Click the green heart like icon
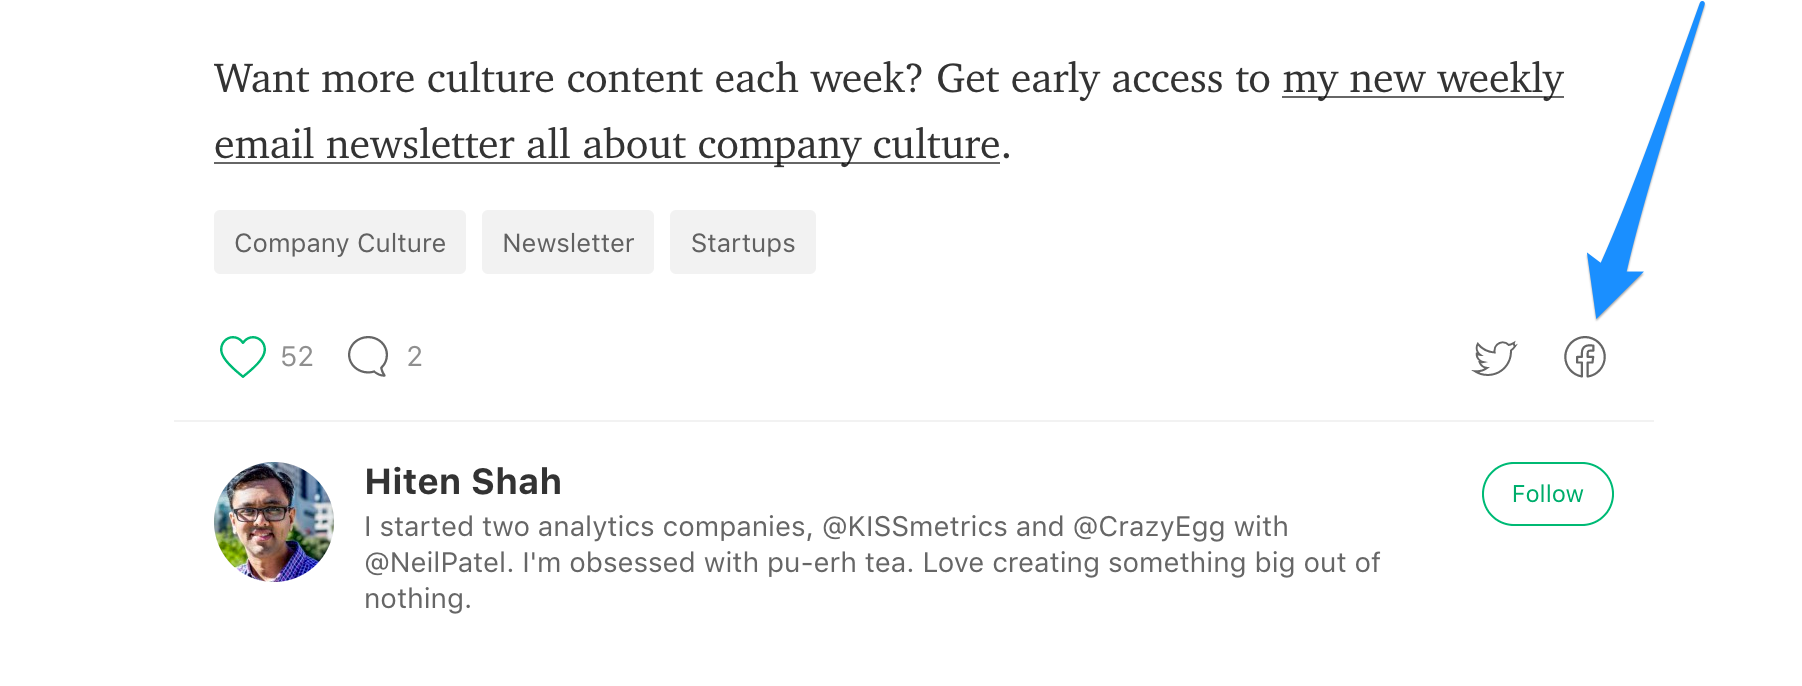The image size is (1802, 686). tap(242, 356)
